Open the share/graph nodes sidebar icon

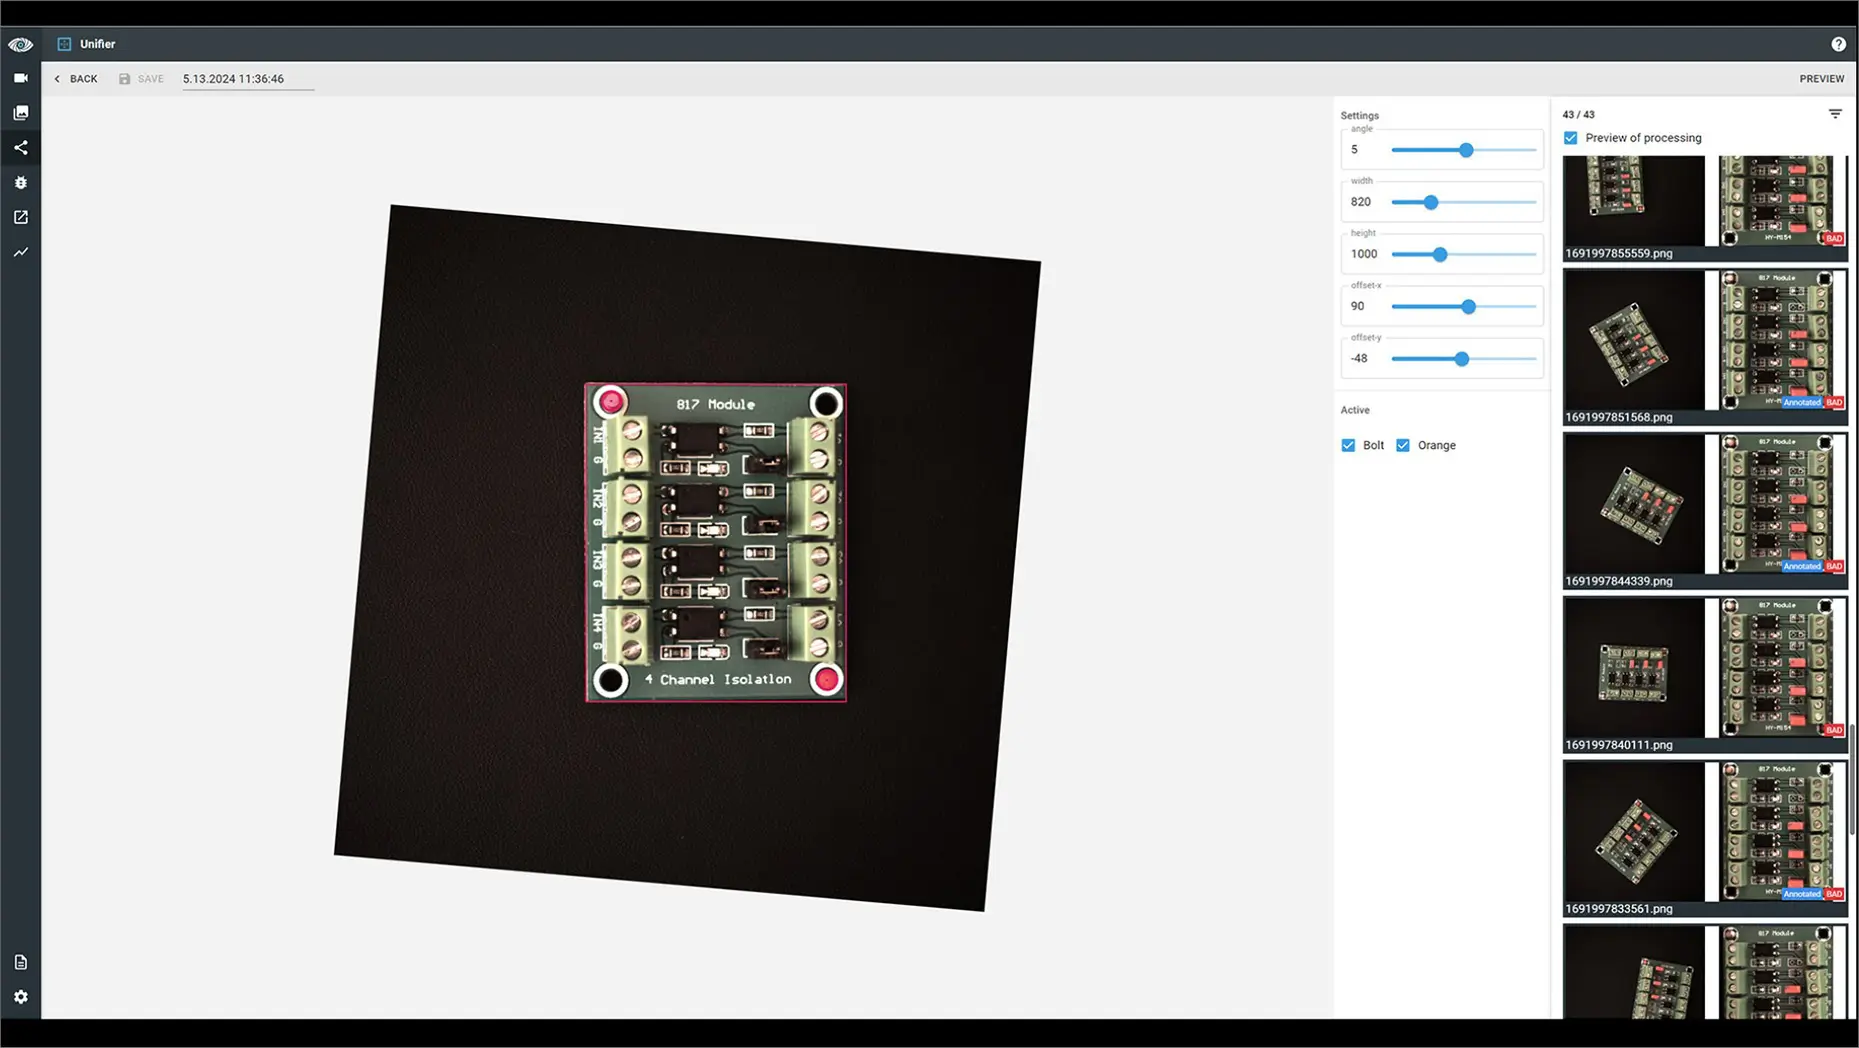[20, 148]
